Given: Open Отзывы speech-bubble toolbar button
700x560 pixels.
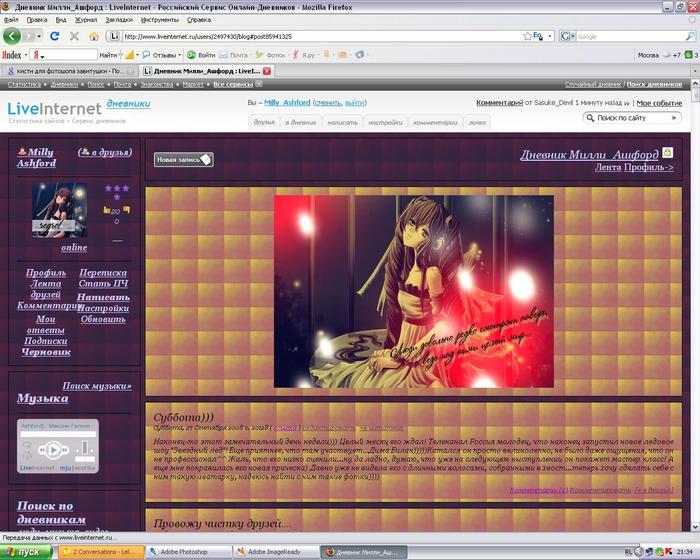Looking at the screenshot, I should point(159,55).
